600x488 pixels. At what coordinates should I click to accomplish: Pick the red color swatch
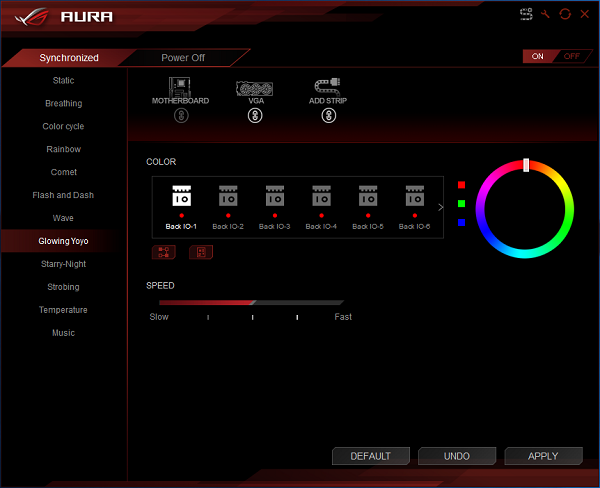[461, 185]
